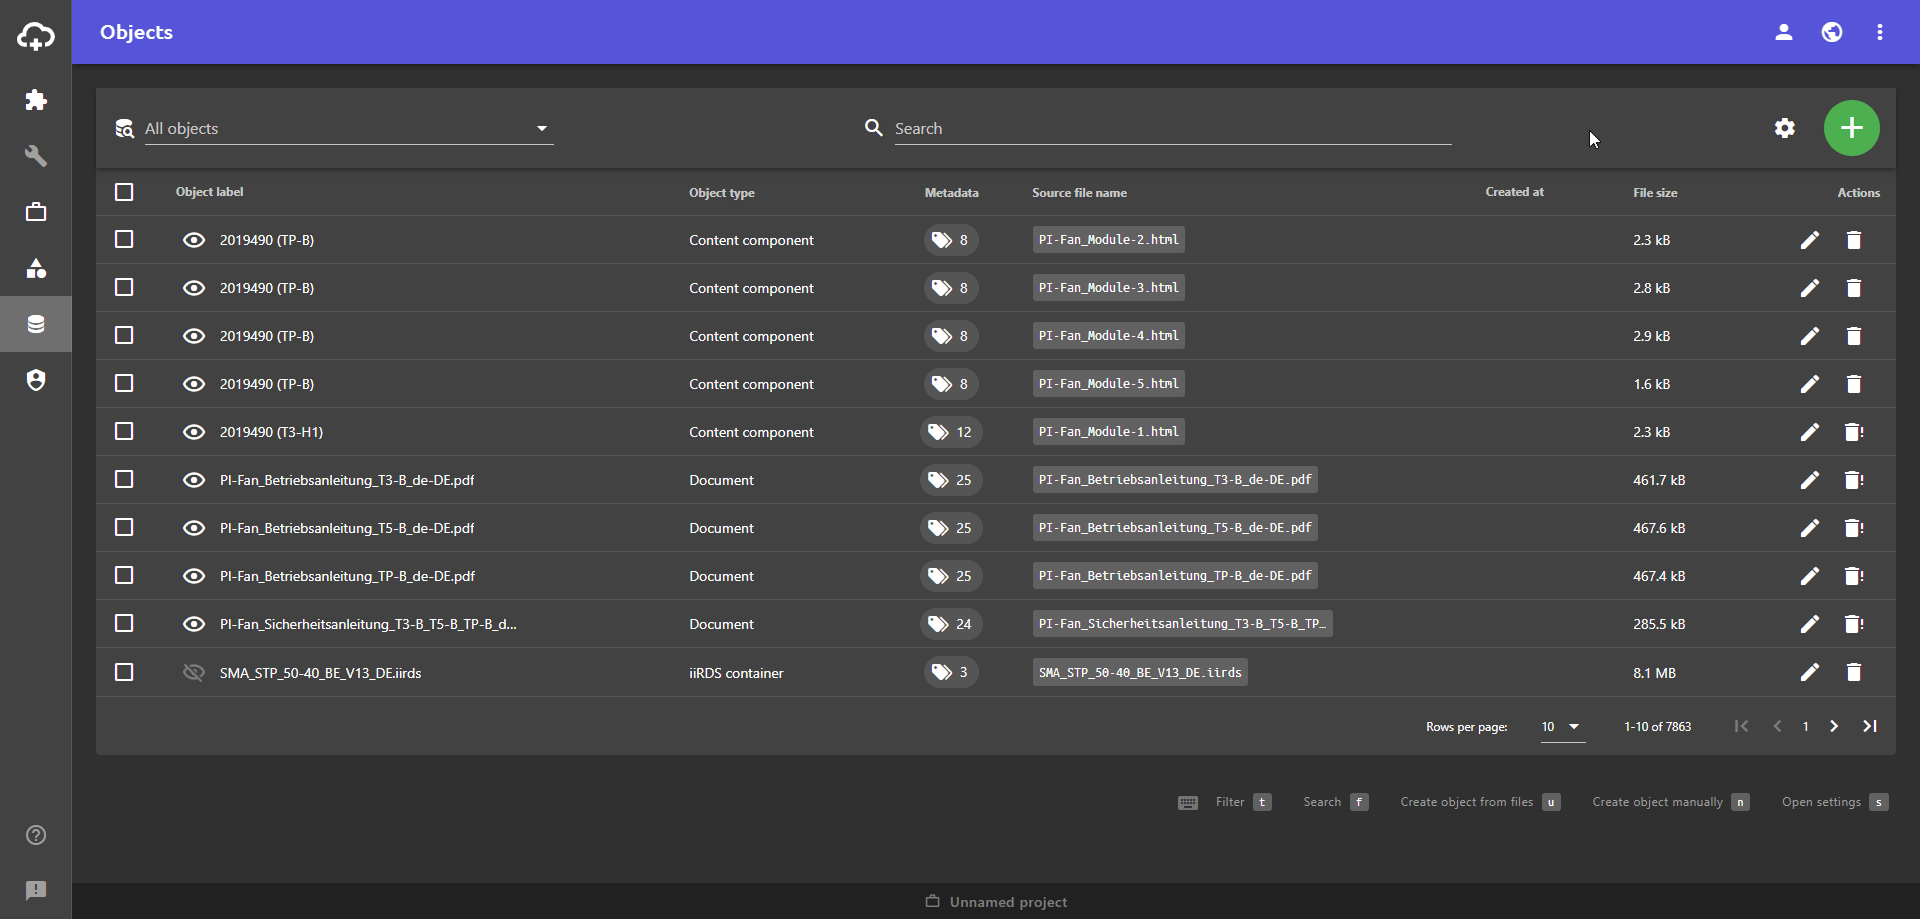Toggle visibility eye of PI-Fan_Module-4.html row
The width and height of the screenshot is (1920, 919).
coord(194,336)
